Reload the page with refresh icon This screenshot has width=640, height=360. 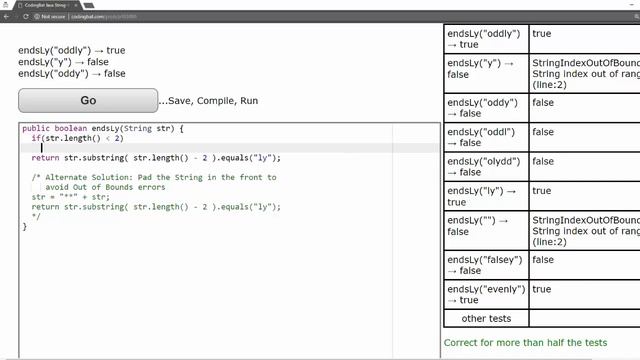(x=26, y=17)
